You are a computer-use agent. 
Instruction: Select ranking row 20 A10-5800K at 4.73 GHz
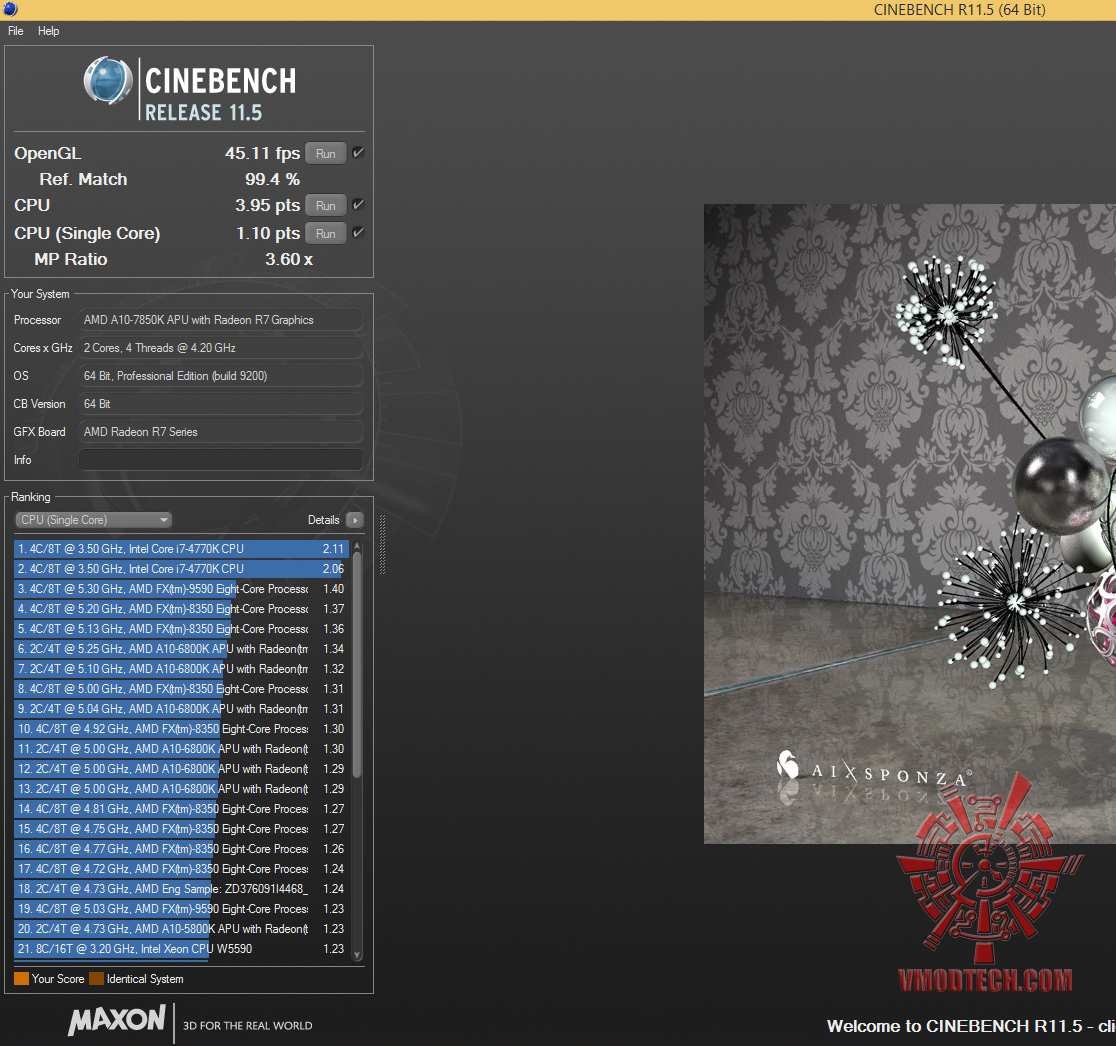click(x=181, y=929)
